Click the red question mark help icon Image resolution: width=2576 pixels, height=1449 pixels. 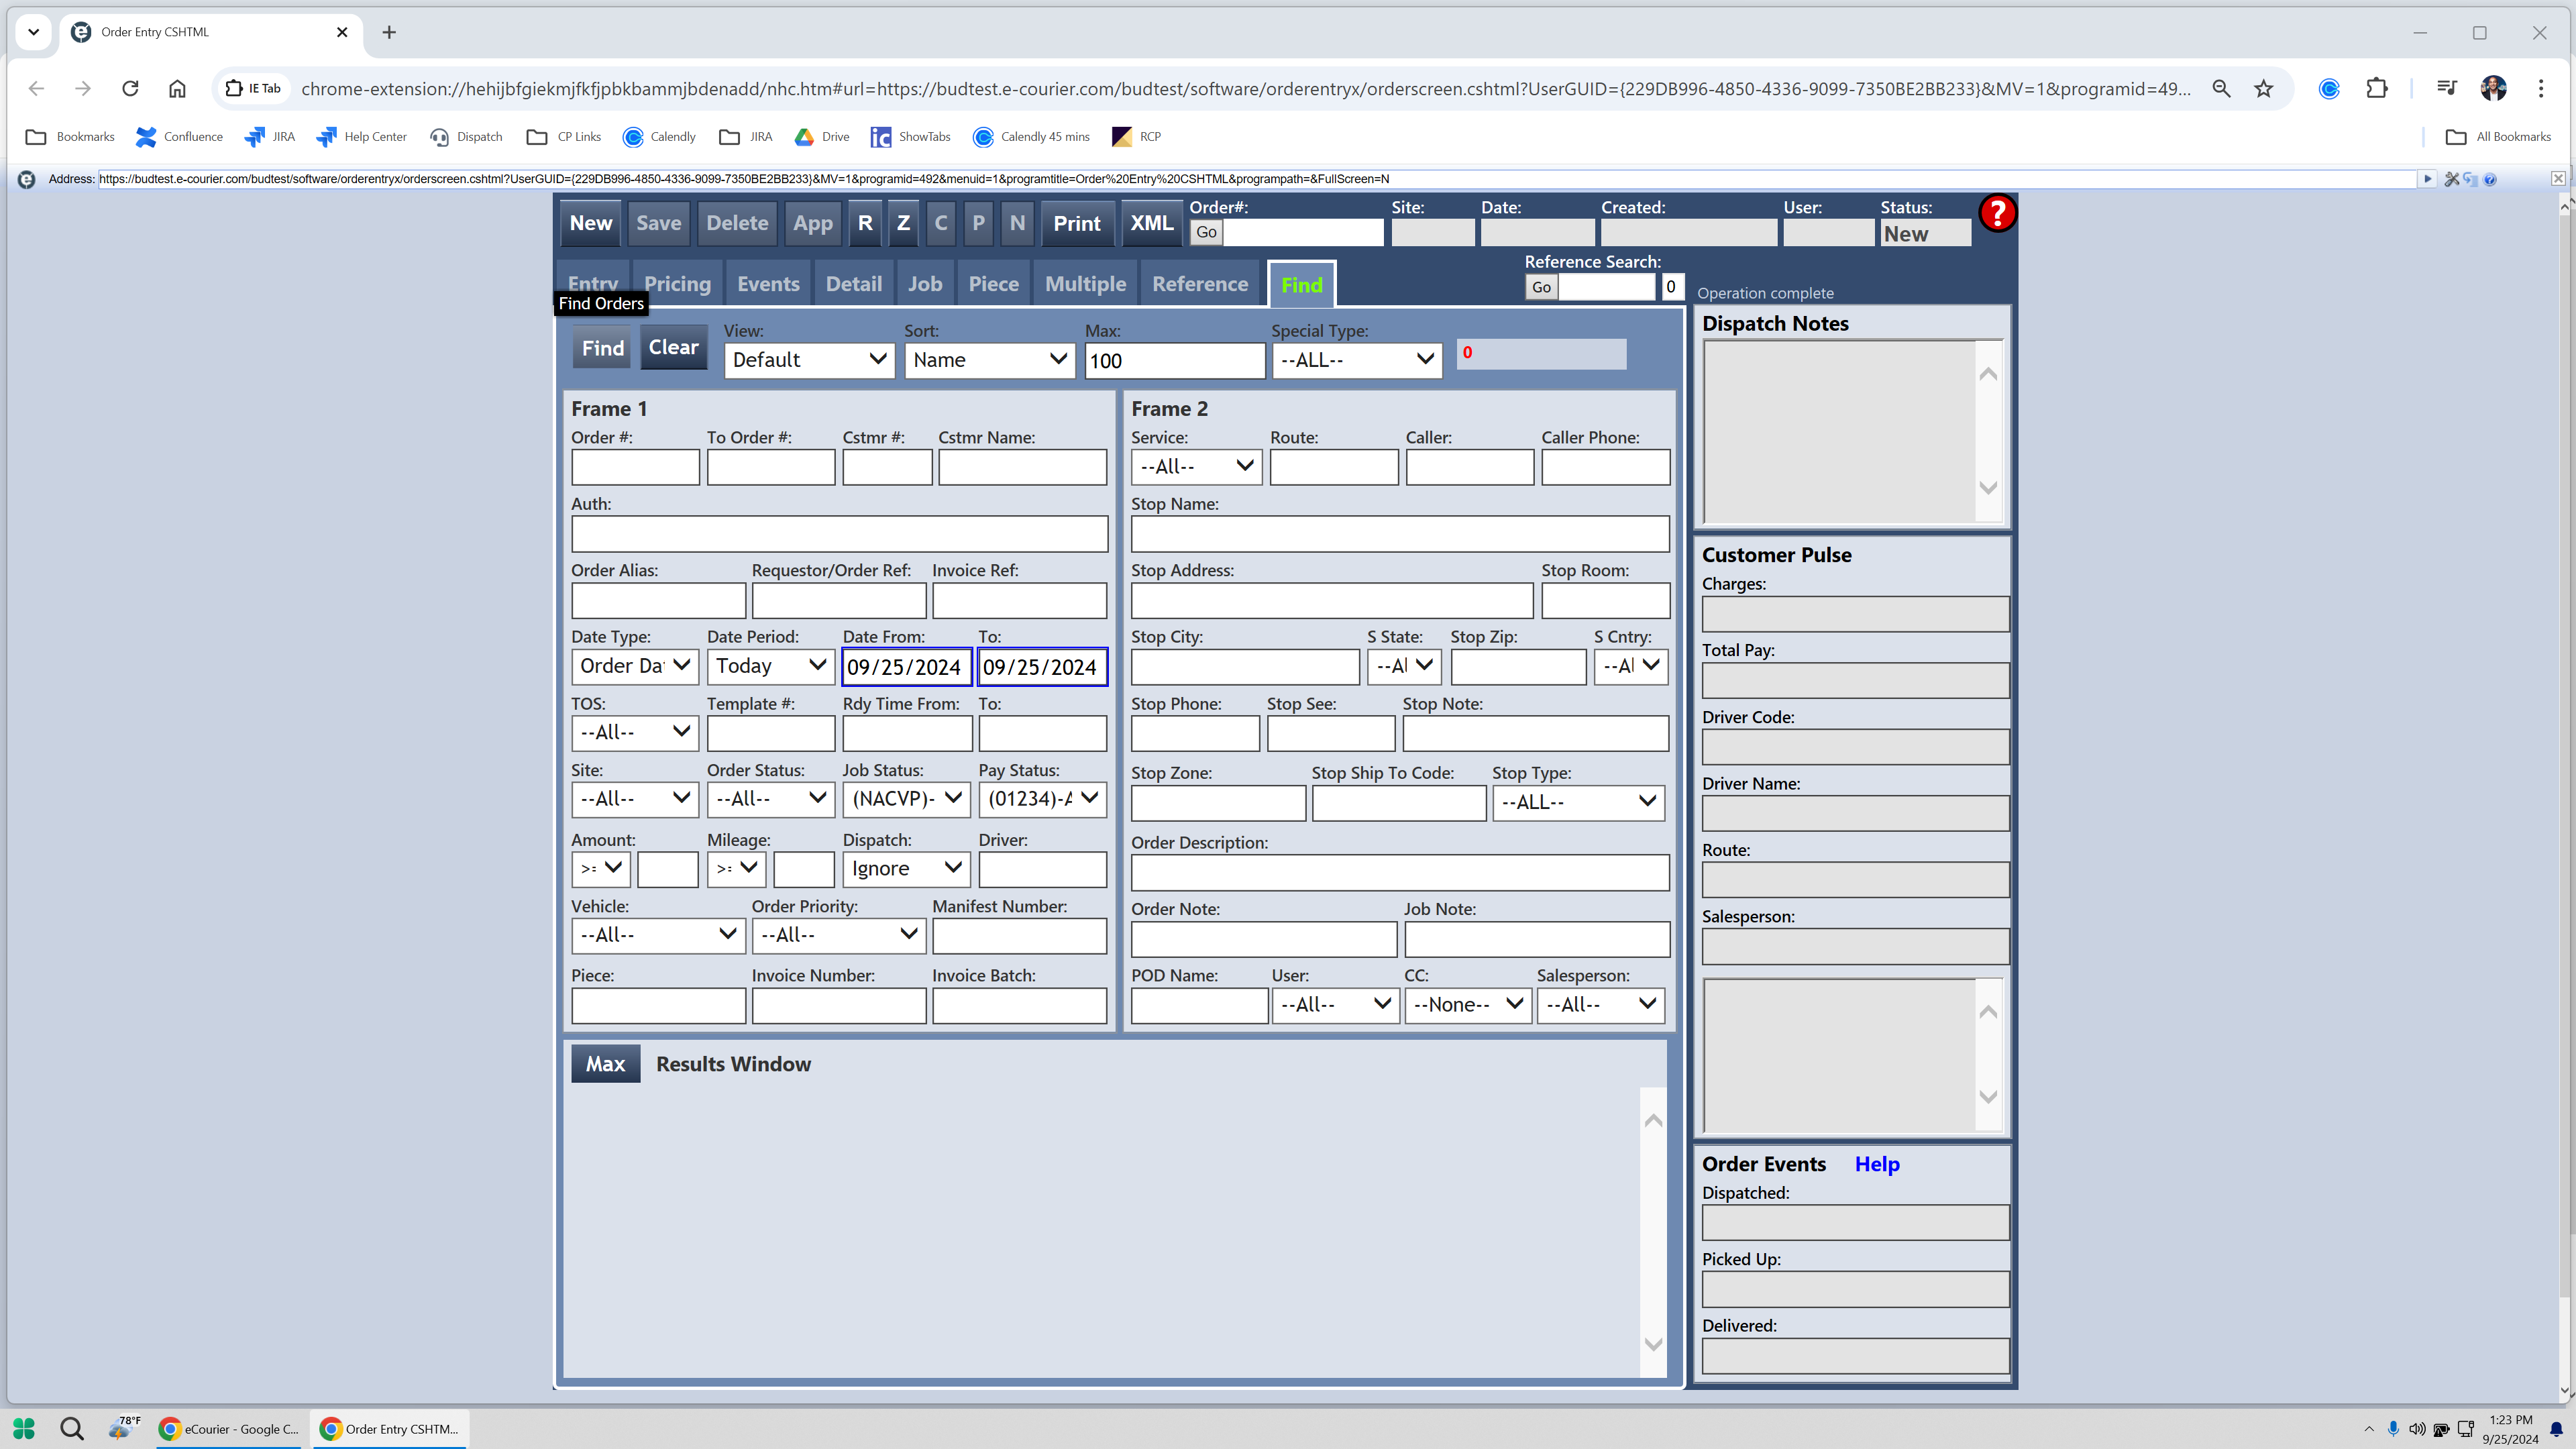(x=1997, y=213)
